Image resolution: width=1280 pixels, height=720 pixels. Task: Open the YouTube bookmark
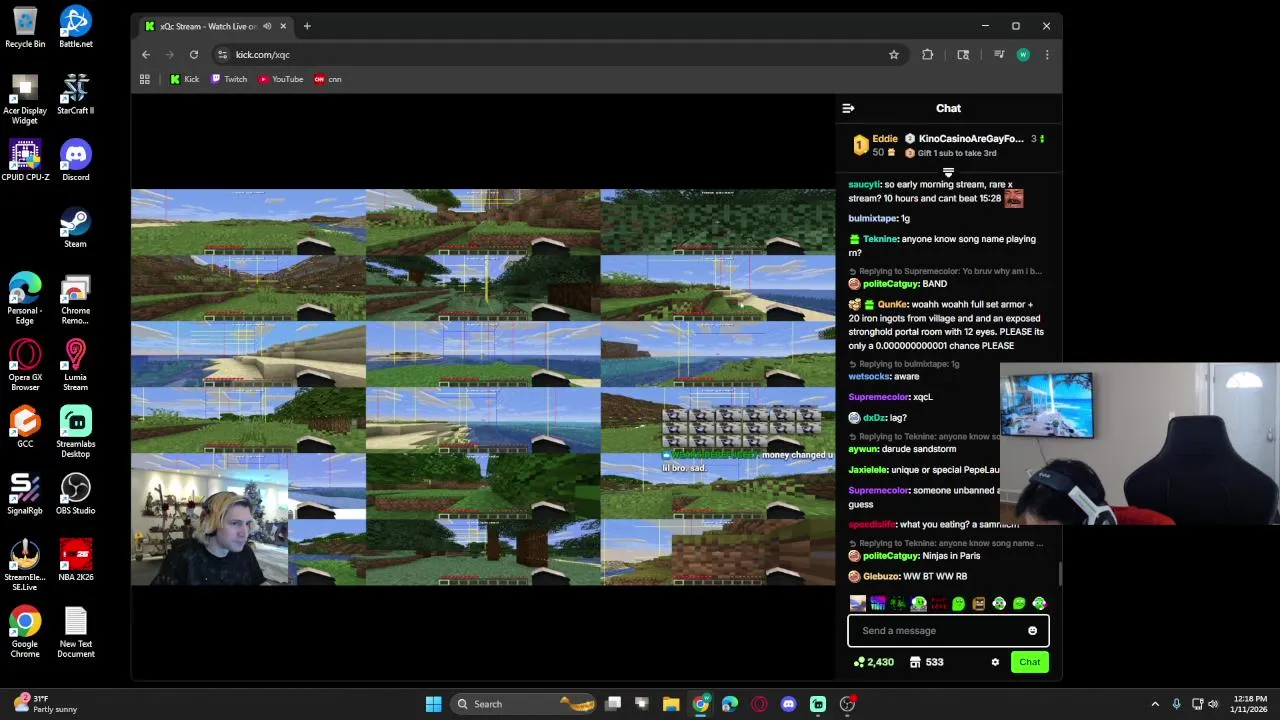pos(281,79)
